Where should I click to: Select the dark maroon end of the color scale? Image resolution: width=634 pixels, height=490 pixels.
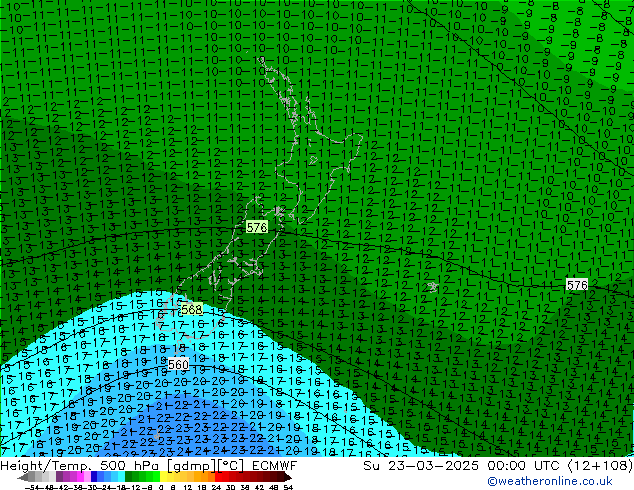click(x=284, y=477)
